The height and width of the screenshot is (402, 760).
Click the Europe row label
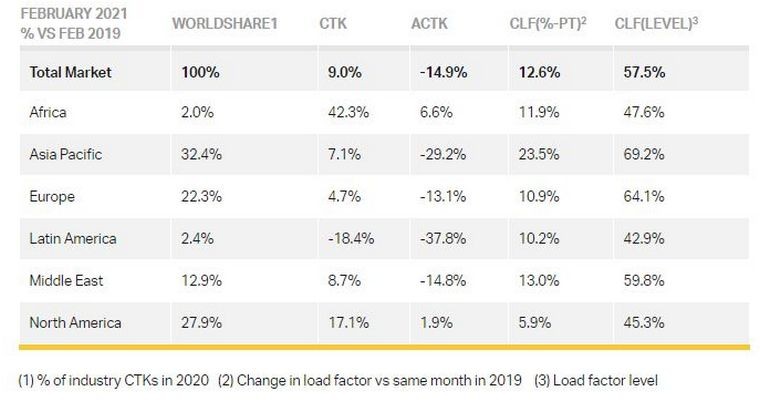(50, 196)
